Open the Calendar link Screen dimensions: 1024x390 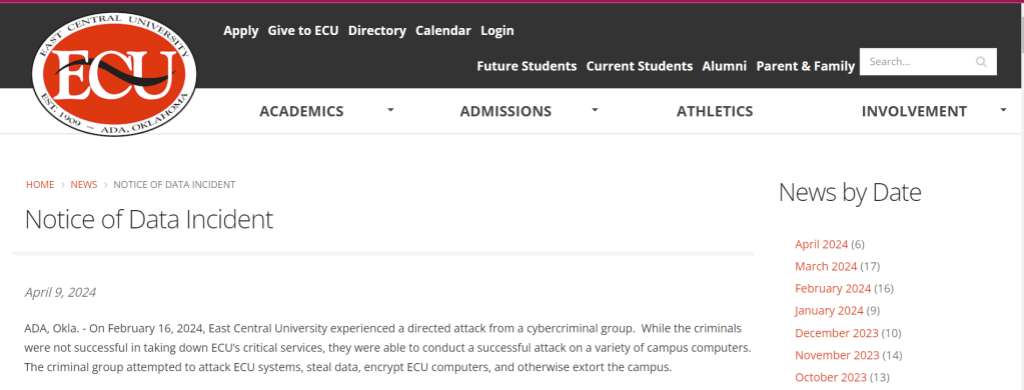coord(443,31)
